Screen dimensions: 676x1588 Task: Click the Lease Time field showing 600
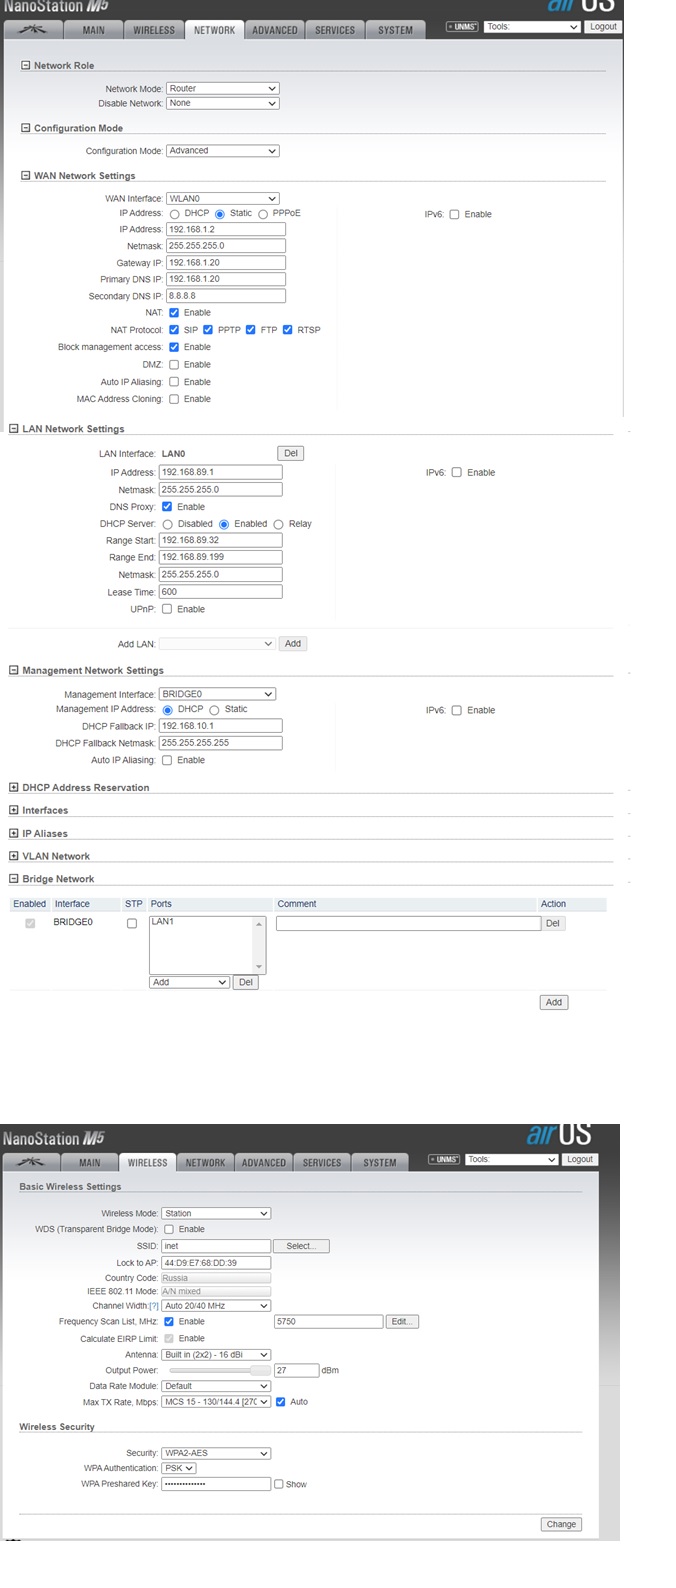click(220, 592)
